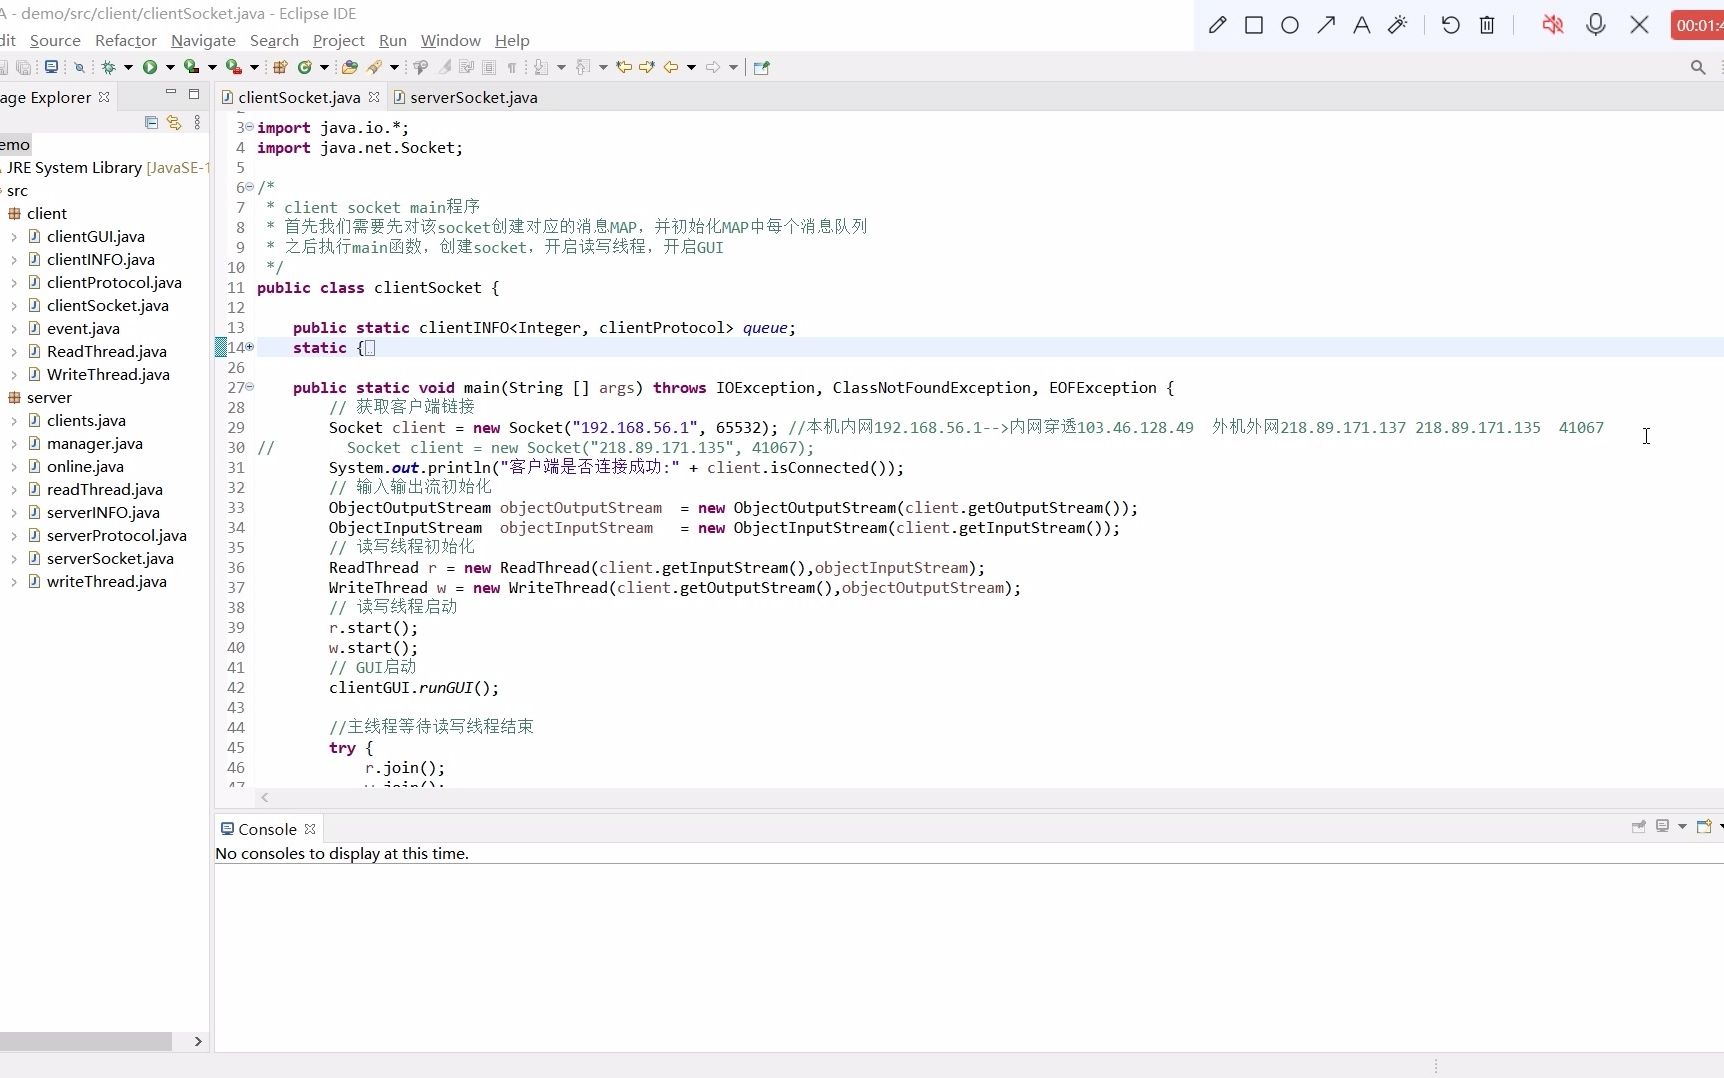Expand ReadThread.java tree node
1724x1078 pixels.
[x=13, y=352]
